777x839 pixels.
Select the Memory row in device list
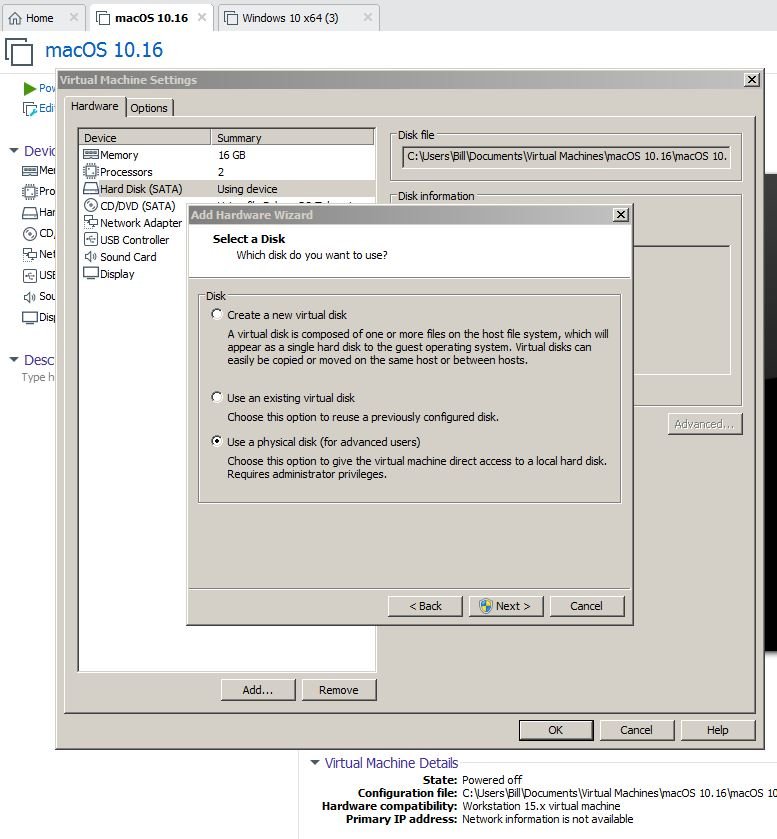pyautogui.click(x=227, y=155)
